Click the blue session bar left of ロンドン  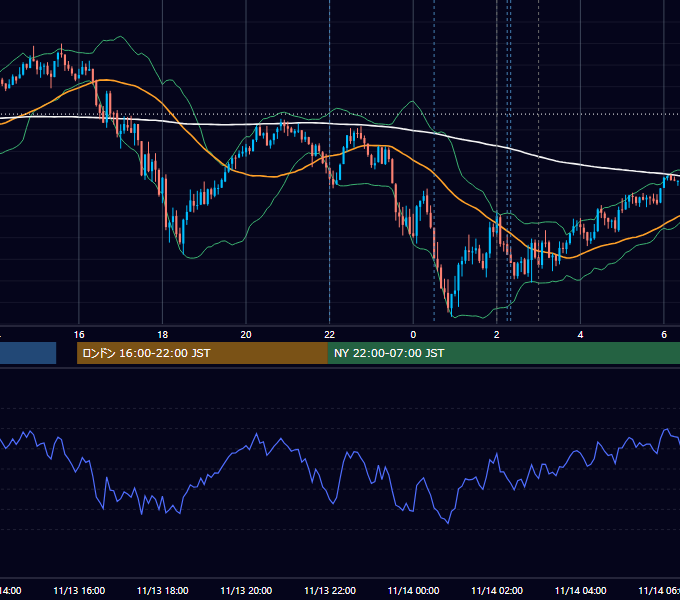[28, 353]
